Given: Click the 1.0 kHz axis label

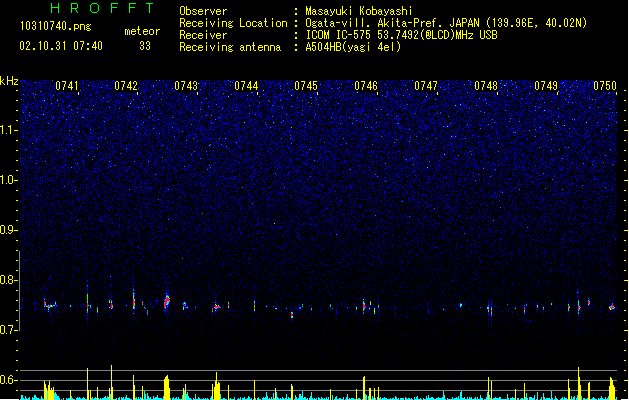Looking at the screenshot, I should coord(8,180).
